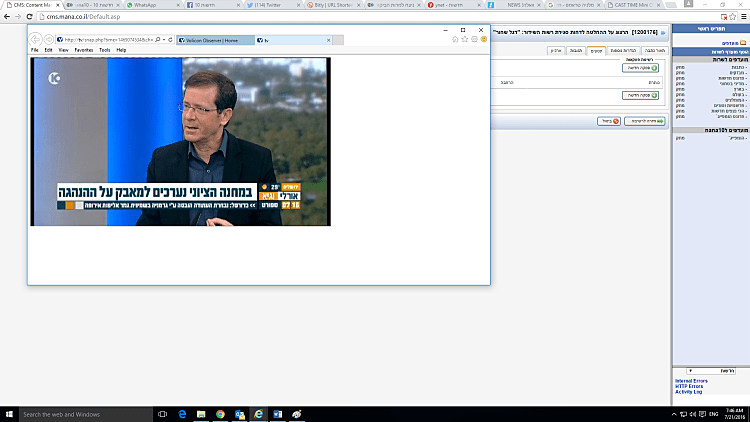The width and height of the screenshot is (750, 422).
Task: Open the Internal Errors link
Action: pyautogui.click(x=691, y=380)
